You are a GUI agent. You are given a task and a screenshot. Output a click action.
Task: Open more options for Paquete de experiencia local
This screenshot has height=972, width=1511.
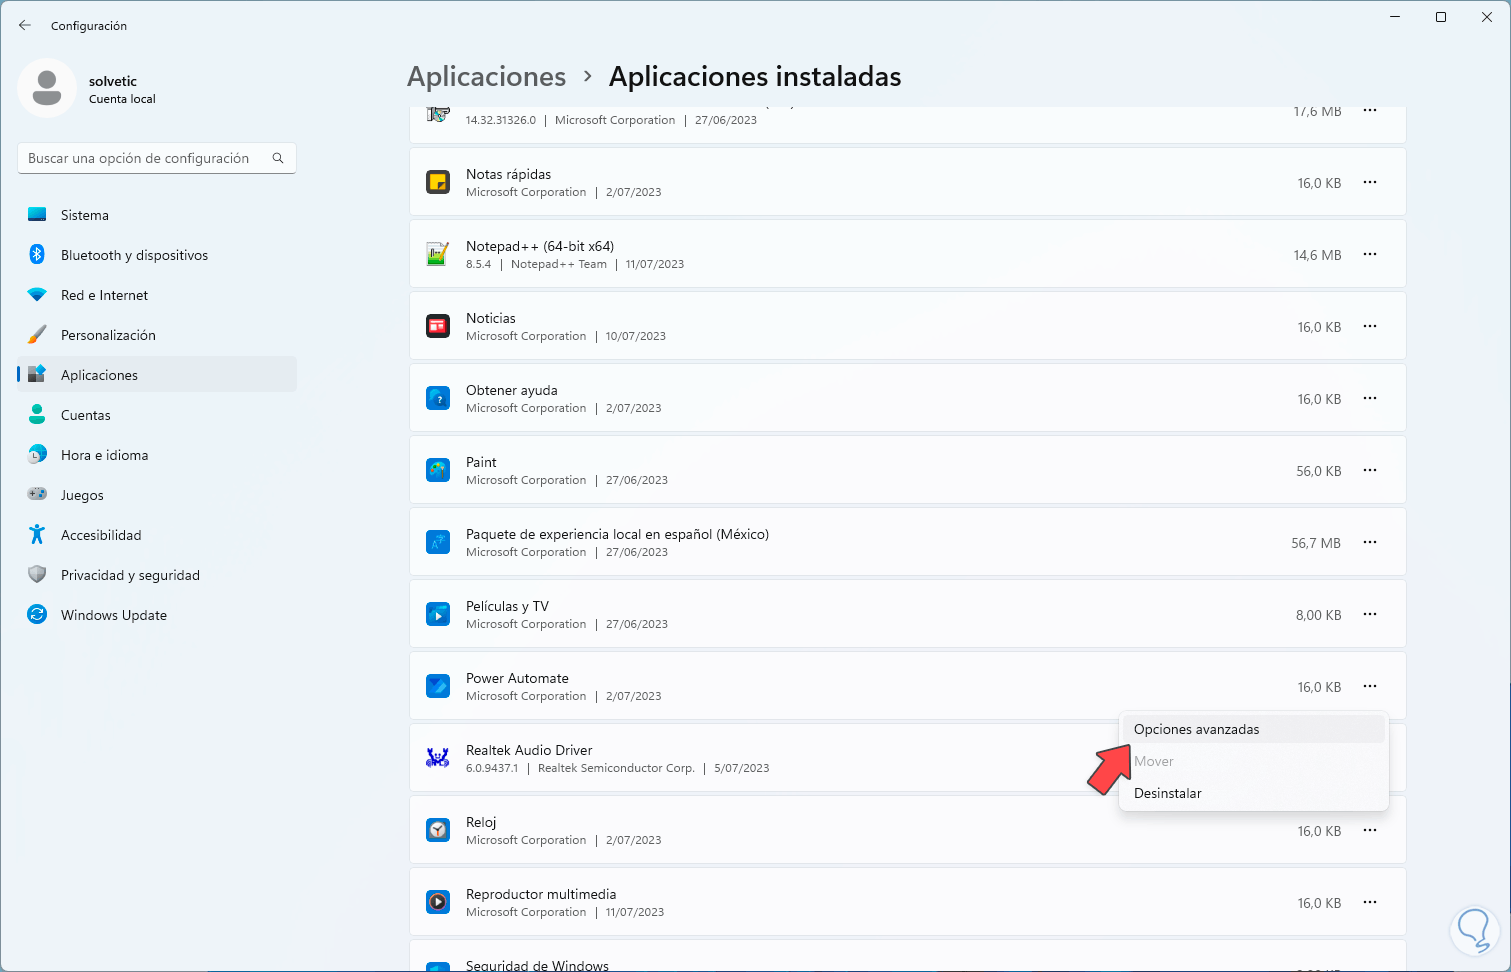tap(1370, 542)
